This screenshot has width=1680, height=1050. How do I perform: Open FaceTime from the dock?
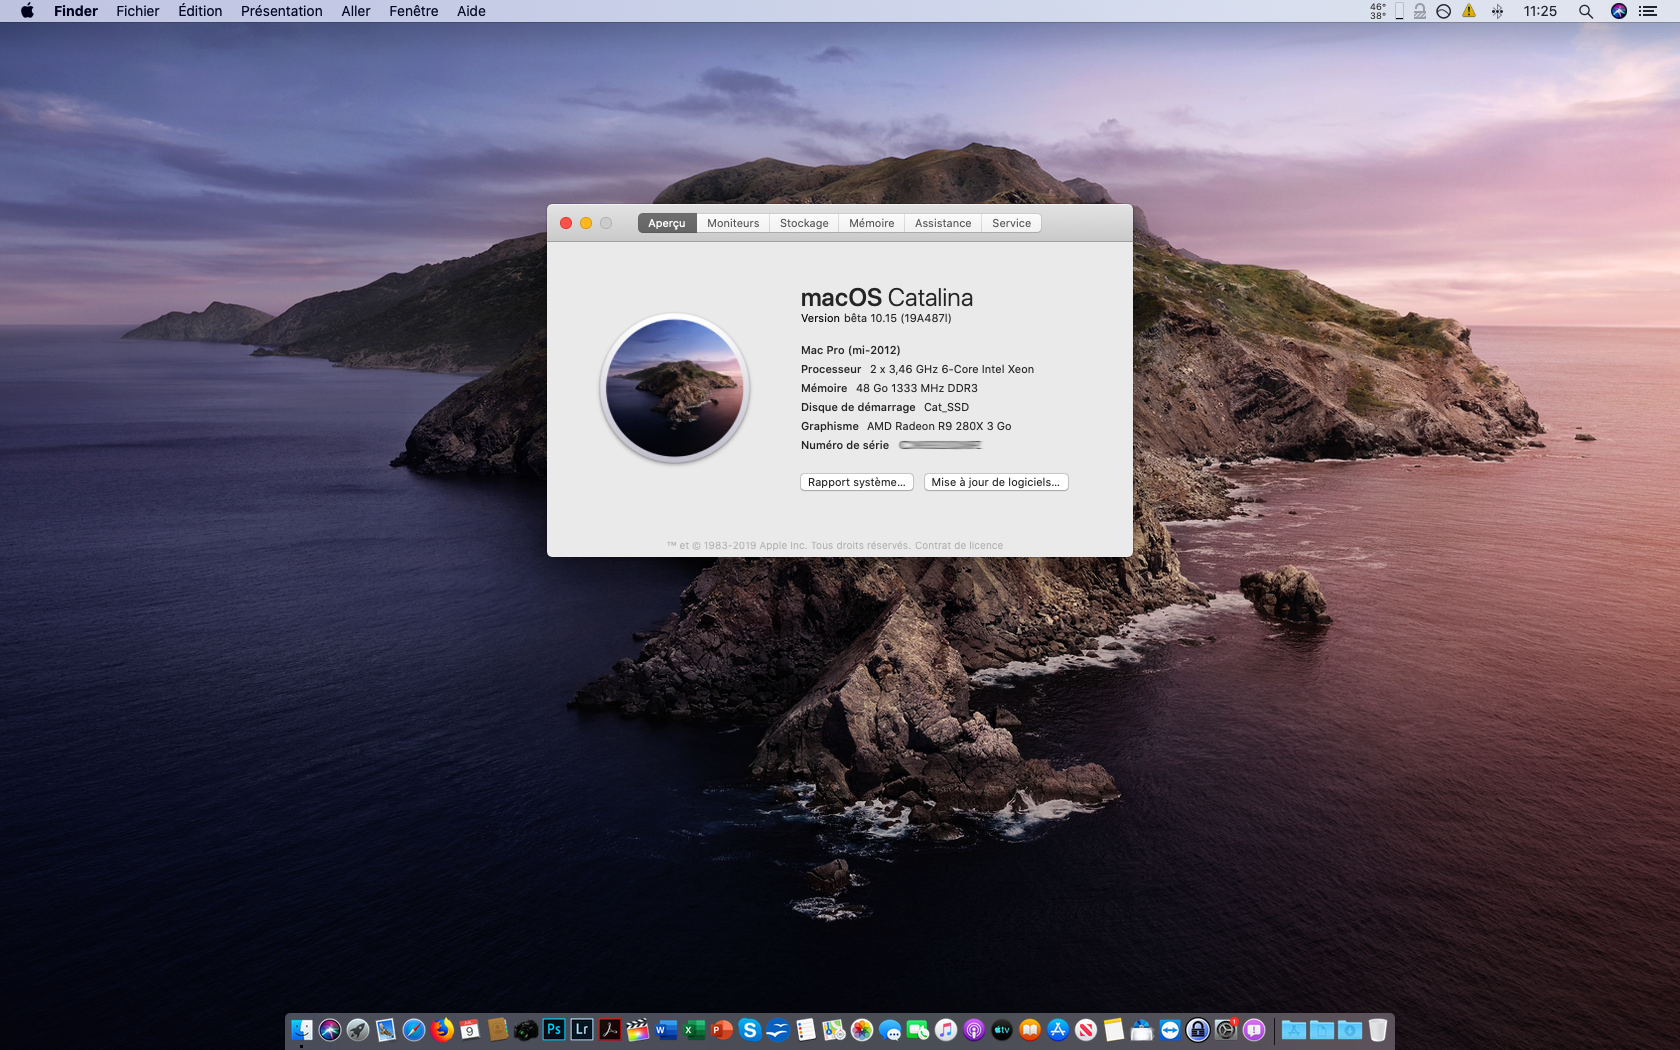click(918, 1029)
